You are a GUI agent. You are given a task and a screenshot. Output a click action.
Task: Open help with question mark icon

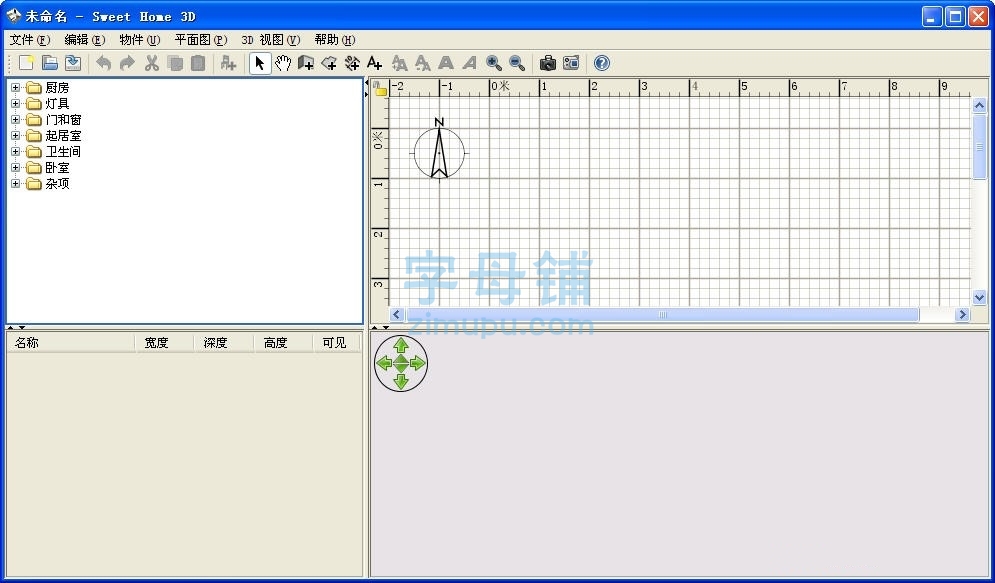pos(602,63)
